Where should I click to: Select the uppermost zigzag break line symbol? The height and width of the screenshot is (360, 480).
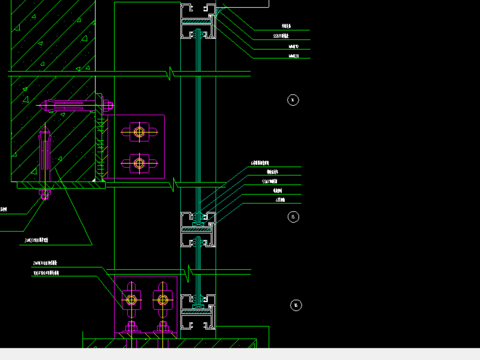click(171, 73)
